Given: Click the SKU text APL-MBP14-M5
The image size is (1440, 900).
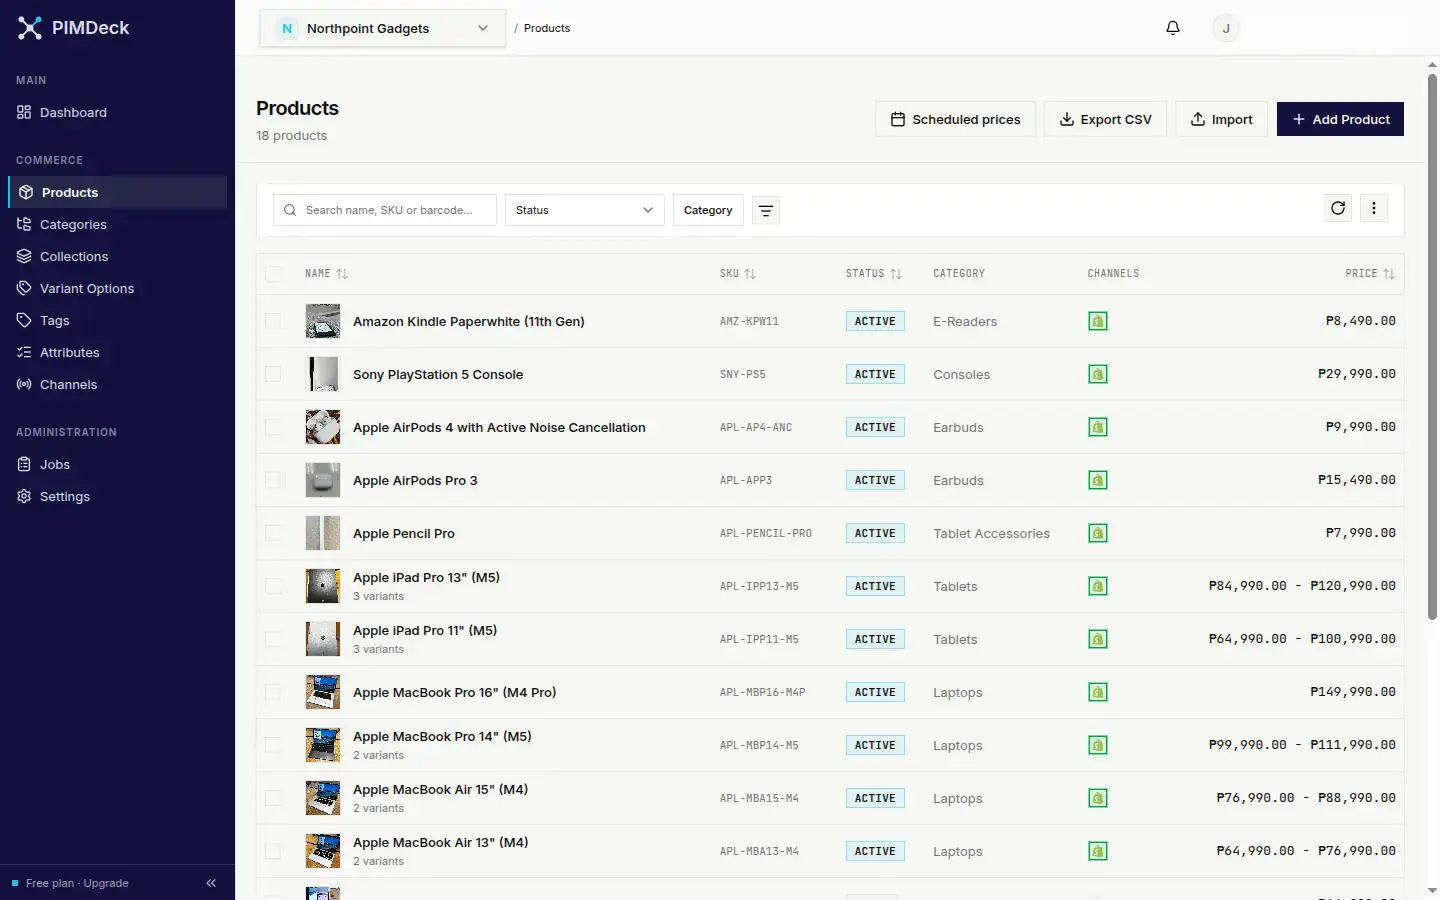Looking at the screenshot, I should (x=759, y=745).
